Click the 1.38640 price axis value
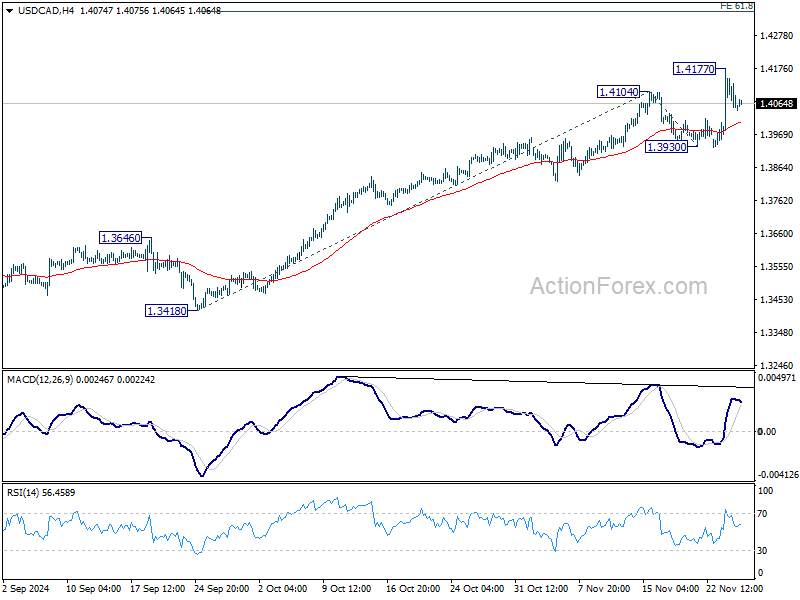 pyautogui.click(x=777, y=167)
